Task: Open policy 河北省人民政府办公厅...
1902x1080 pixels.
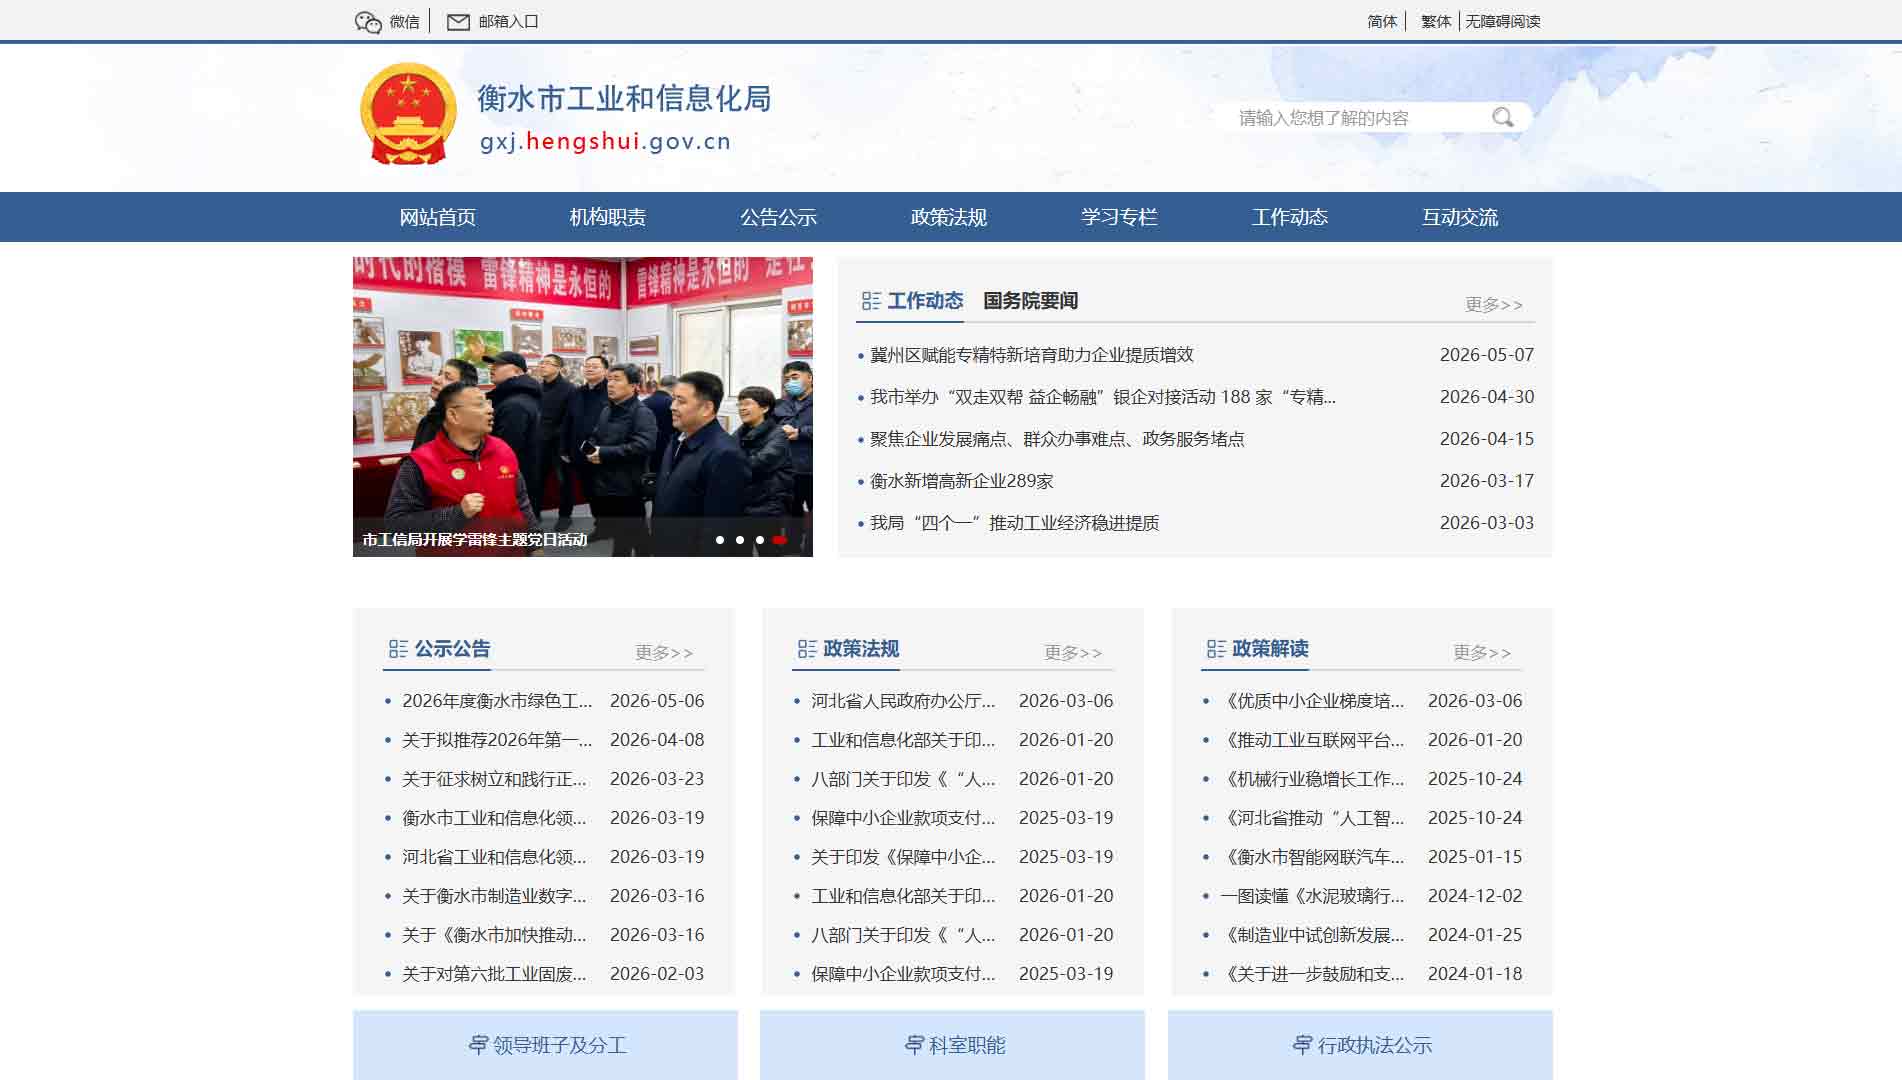Action: pyautogui.click(x=903, y=701)
